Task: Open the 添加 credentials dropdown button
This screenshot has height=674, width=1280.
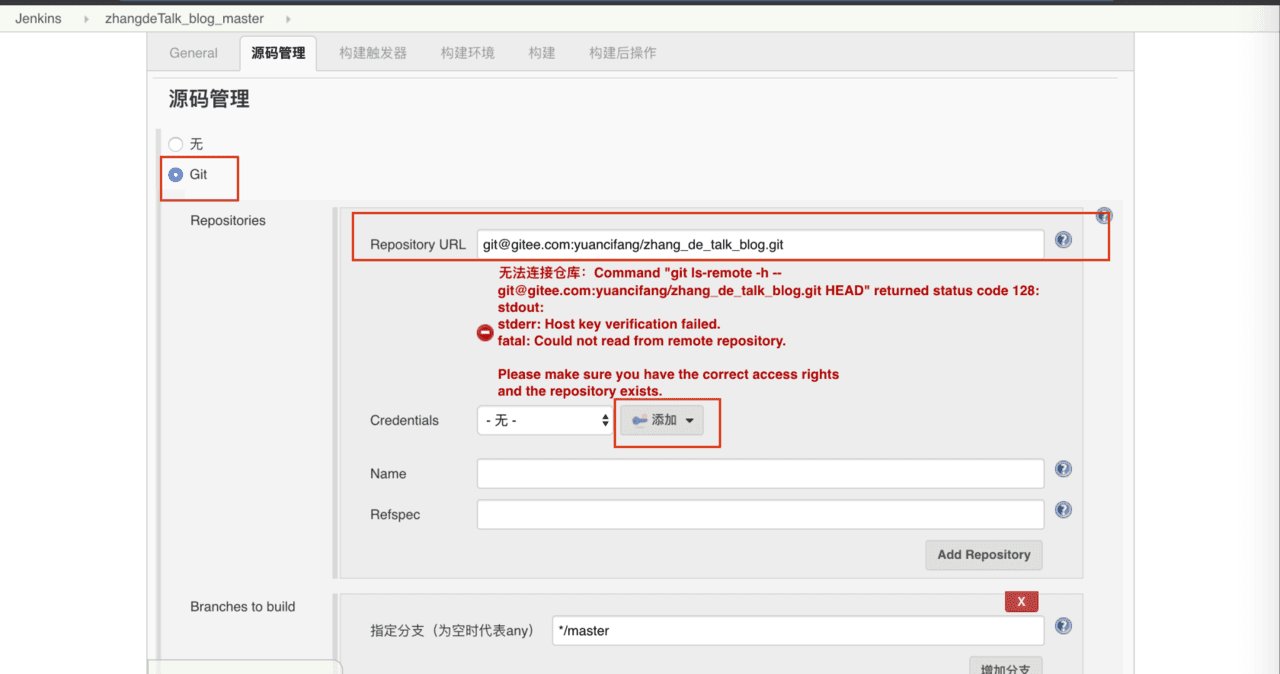Action: pyautogui.click(x=662, y=420)
